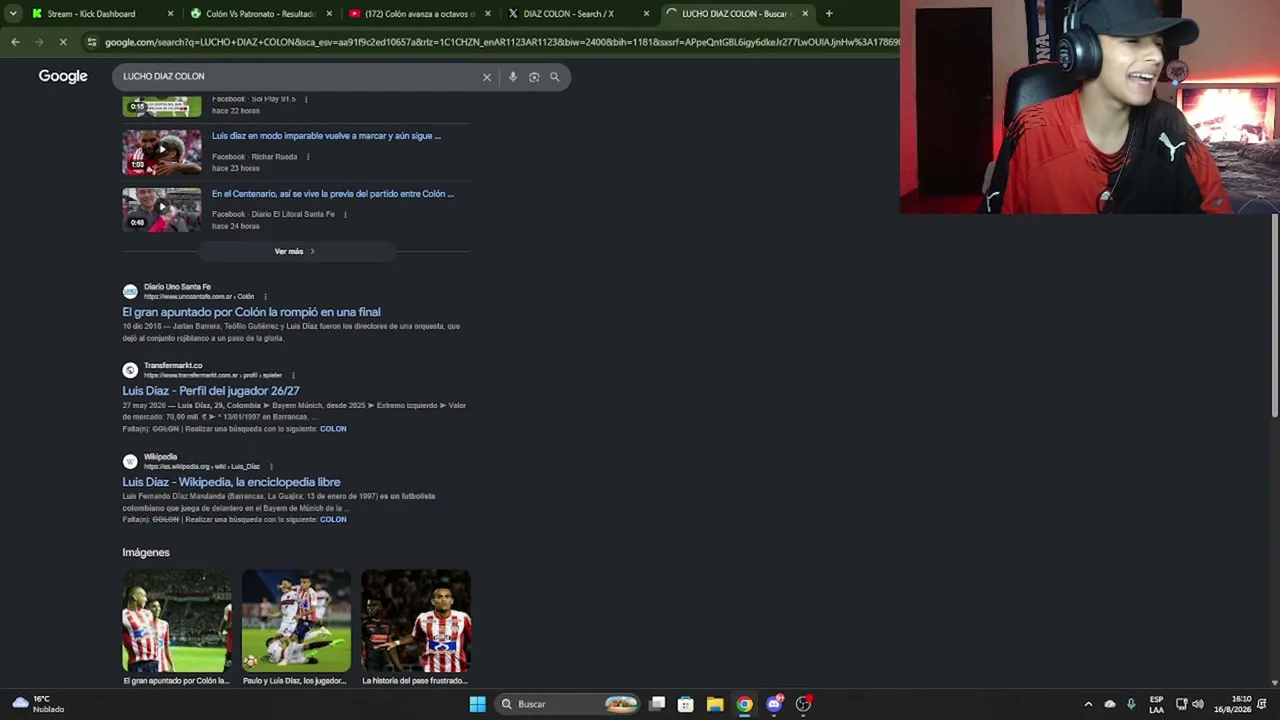Screen dimensions: 1280x720
Task: Play the Diario El Litoral video thumbnail
Action: tap(162, 210)
